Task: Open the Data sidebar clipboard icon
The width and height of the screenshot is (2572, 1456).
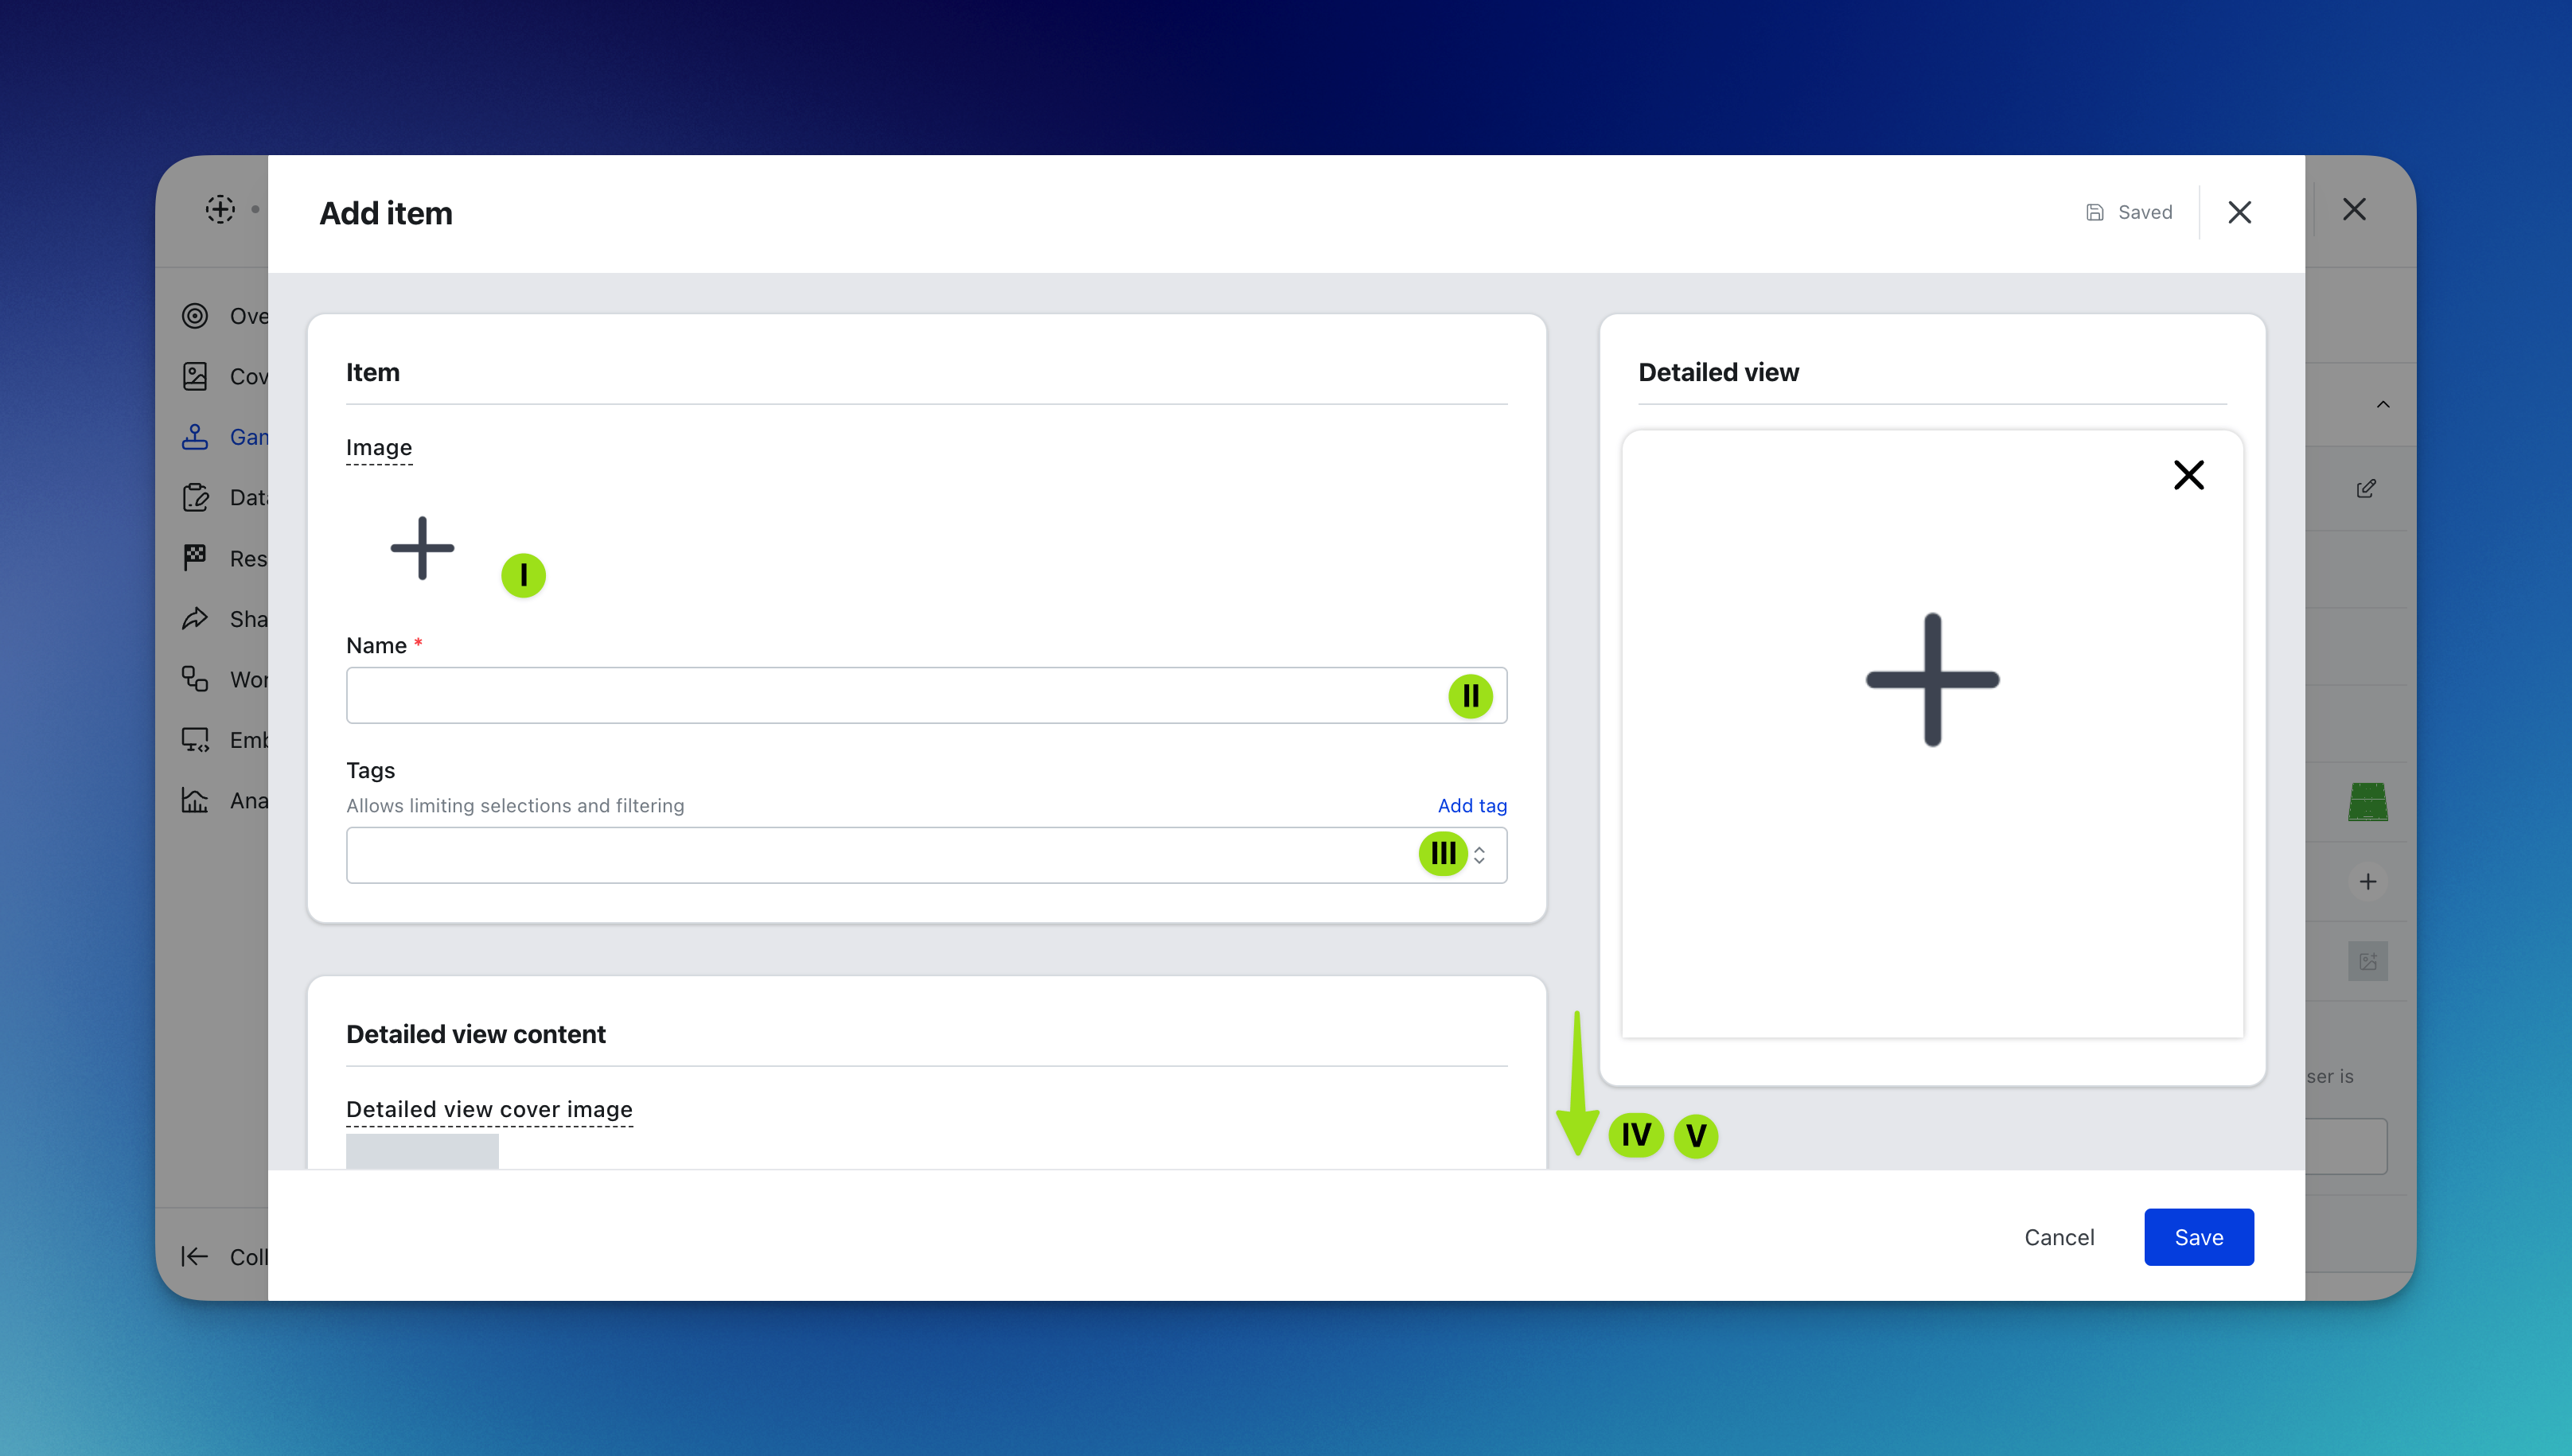Action: click(x=195, y=497)
